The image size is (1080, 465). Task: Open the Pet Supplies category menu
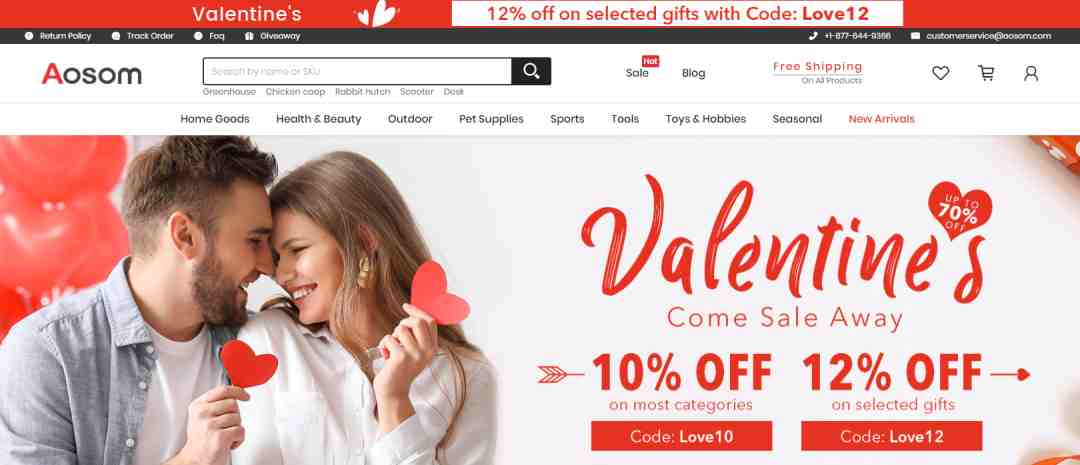pos(491,119)
